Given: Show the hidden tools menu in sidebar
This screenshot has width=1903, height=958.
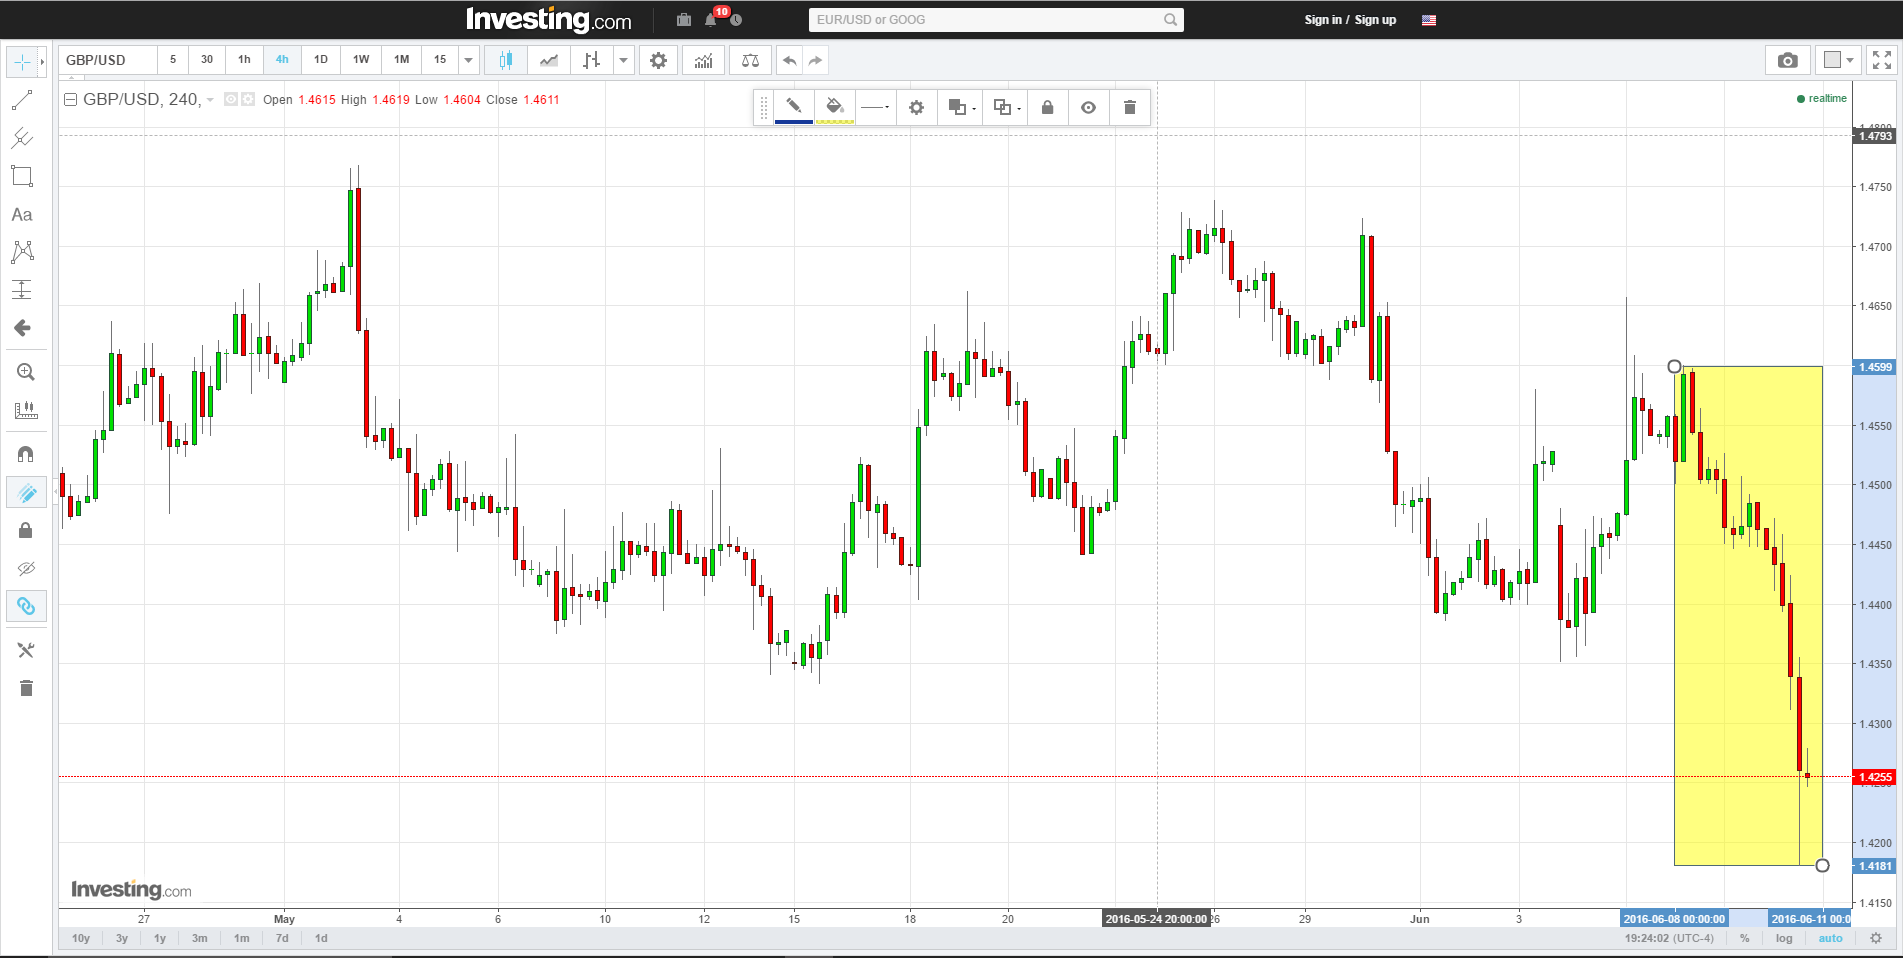Looking at the screenshot, I should [x=26, y=650].
